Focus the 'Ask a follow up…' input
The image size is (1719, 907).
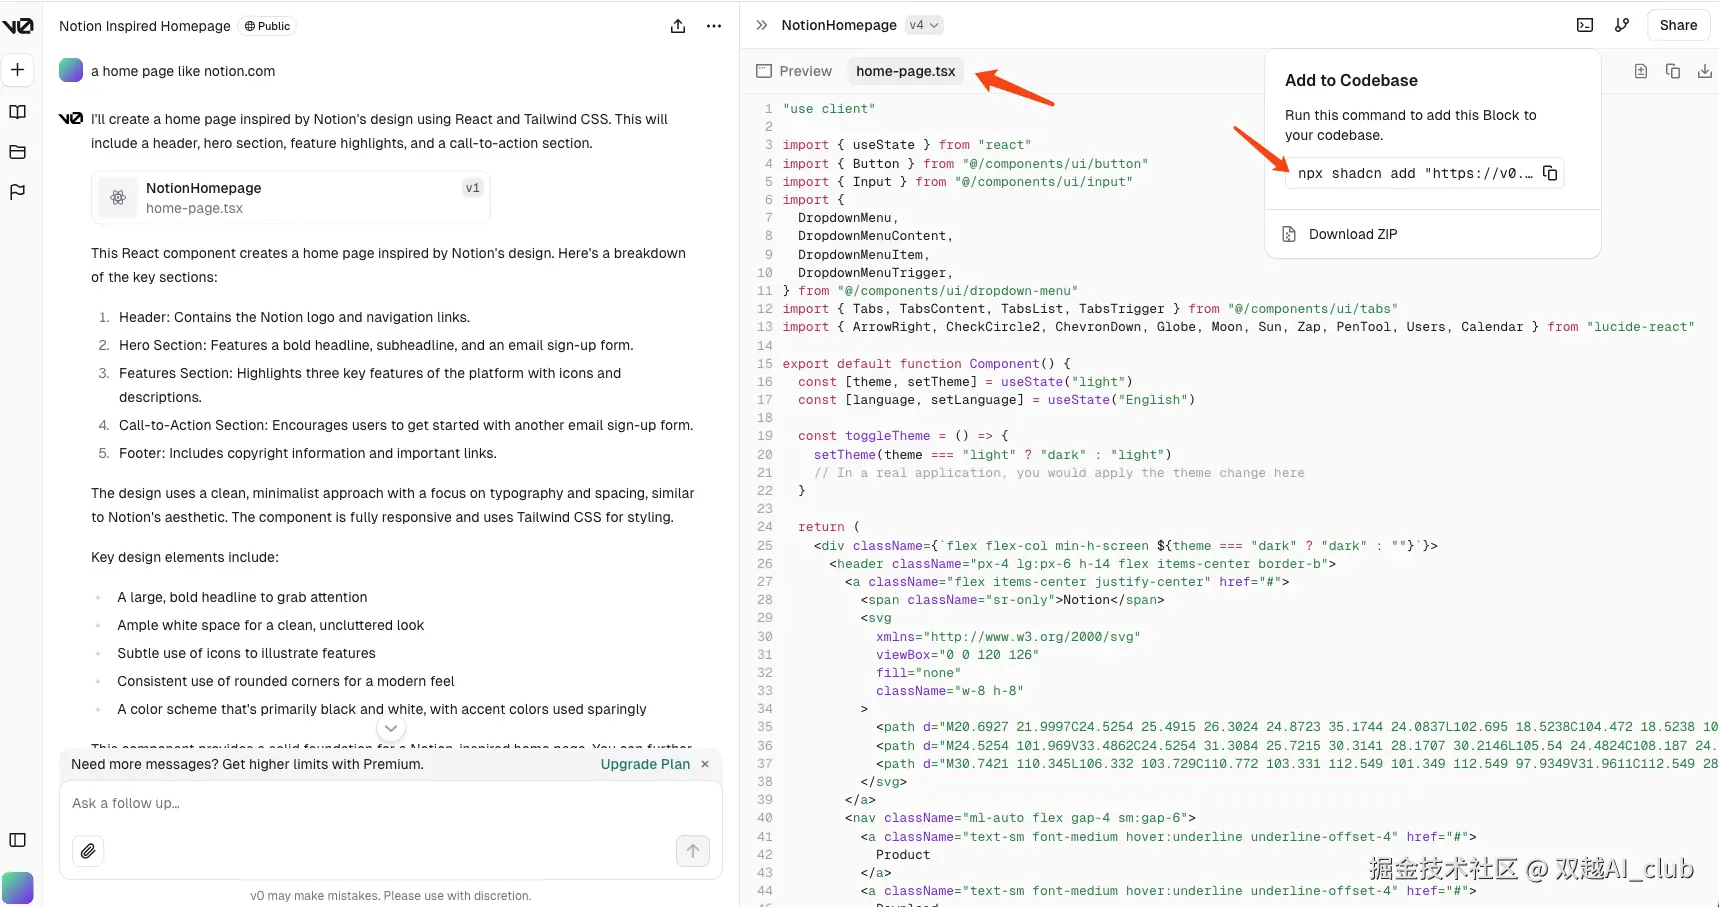click(391, 804)
